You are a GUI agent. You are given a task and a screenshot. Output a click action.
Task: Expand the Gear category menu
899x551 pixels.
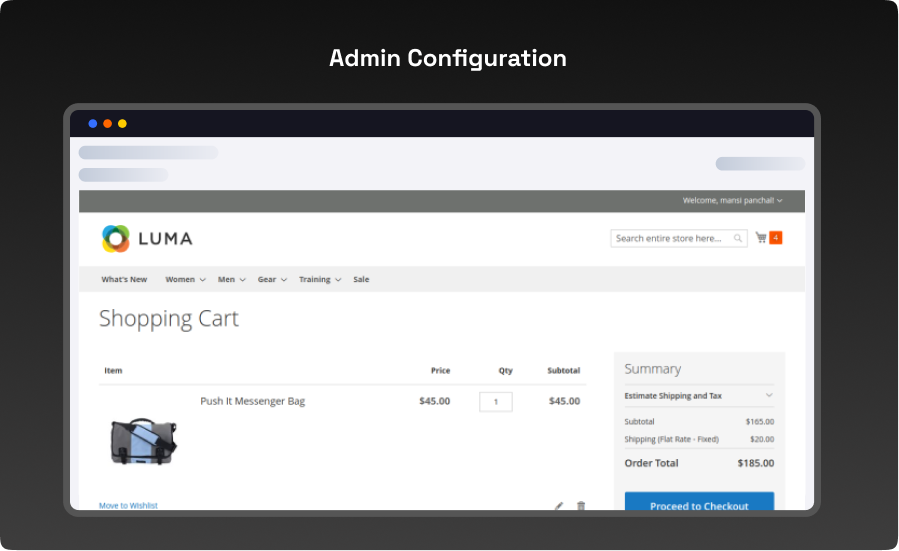tap(272, 280)
